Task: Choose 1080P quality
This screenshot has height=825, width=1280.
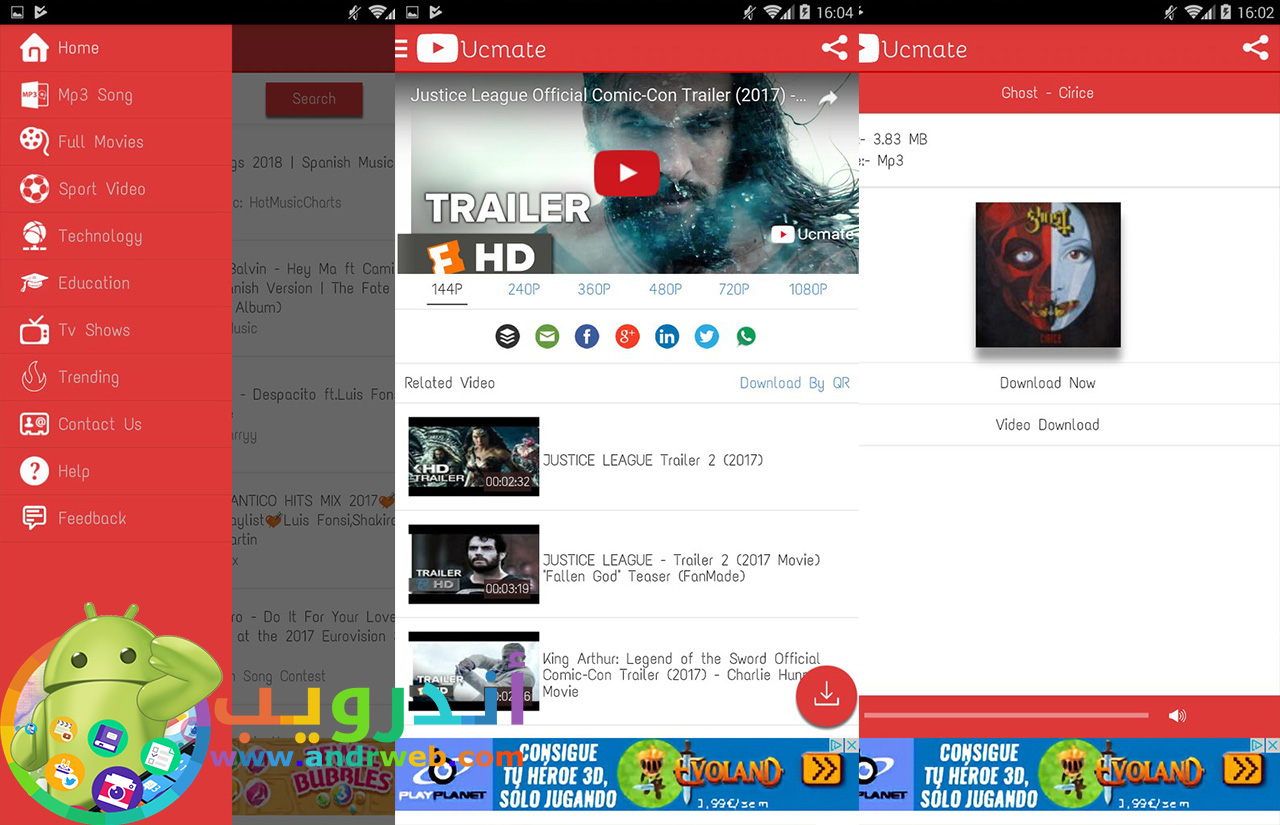Action: [808, 289]
